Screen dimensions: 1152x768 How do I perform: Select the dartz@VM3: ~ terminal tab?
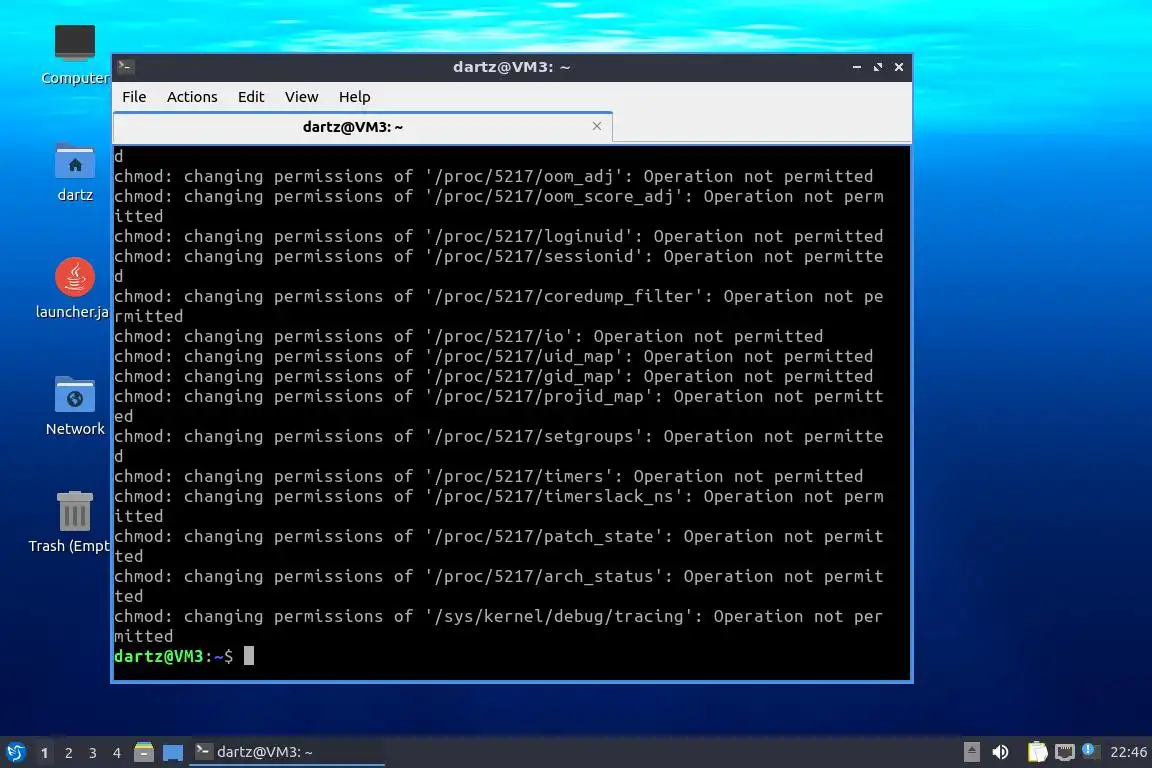coord(353,127)
